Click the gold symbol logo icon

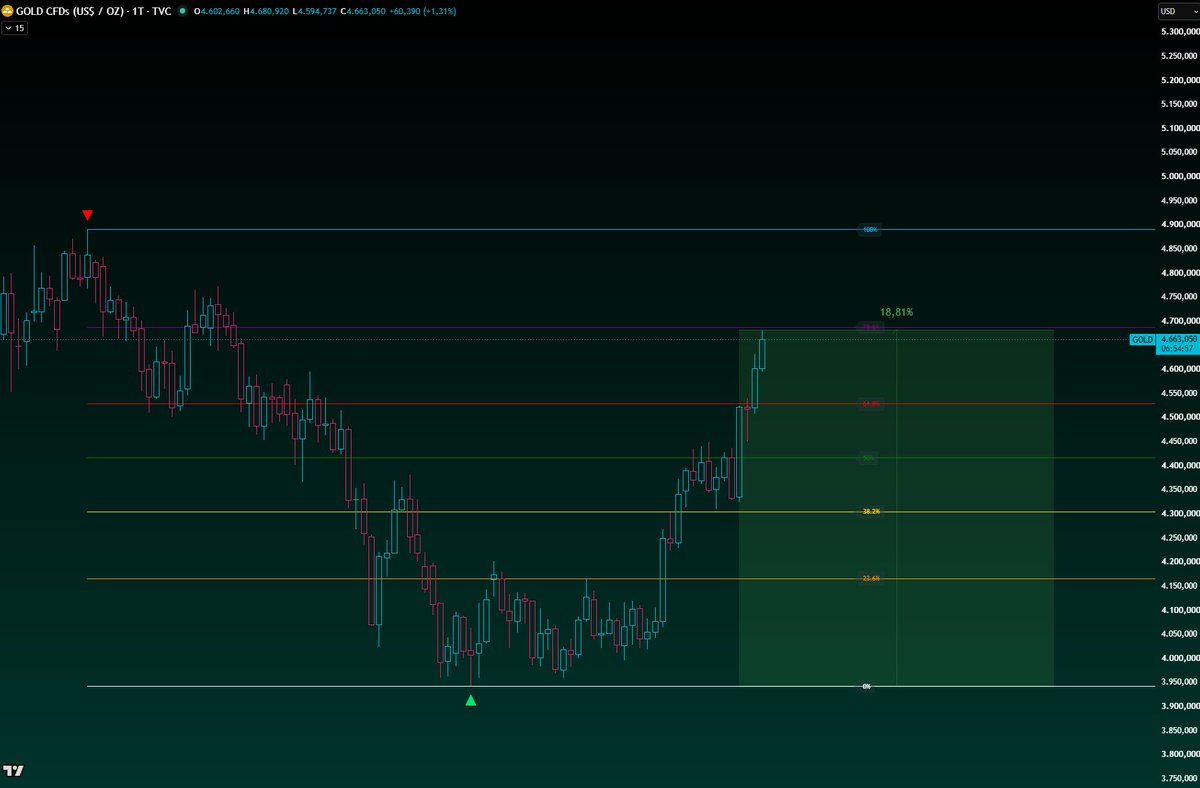(8, 11)
